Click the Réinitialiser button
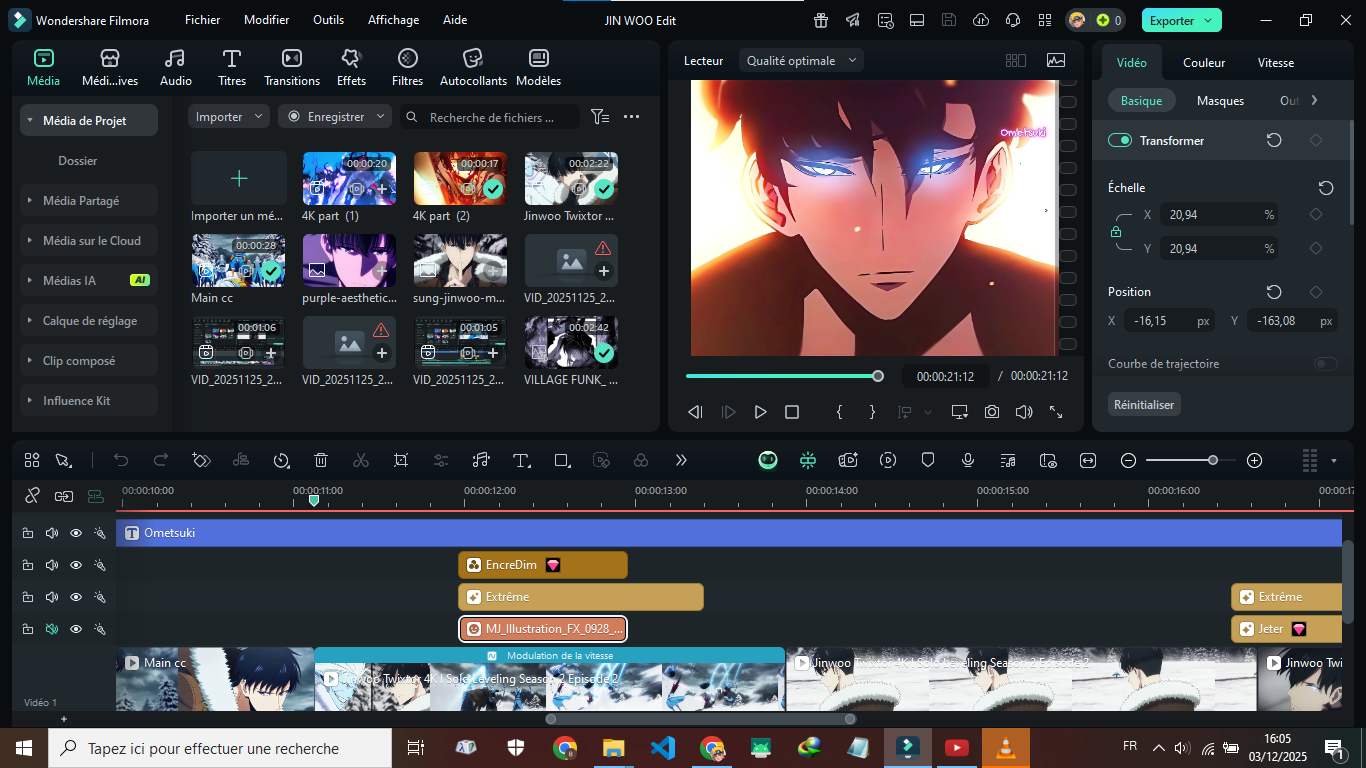Viewport: 1366px width, 768px height. 1144,405
